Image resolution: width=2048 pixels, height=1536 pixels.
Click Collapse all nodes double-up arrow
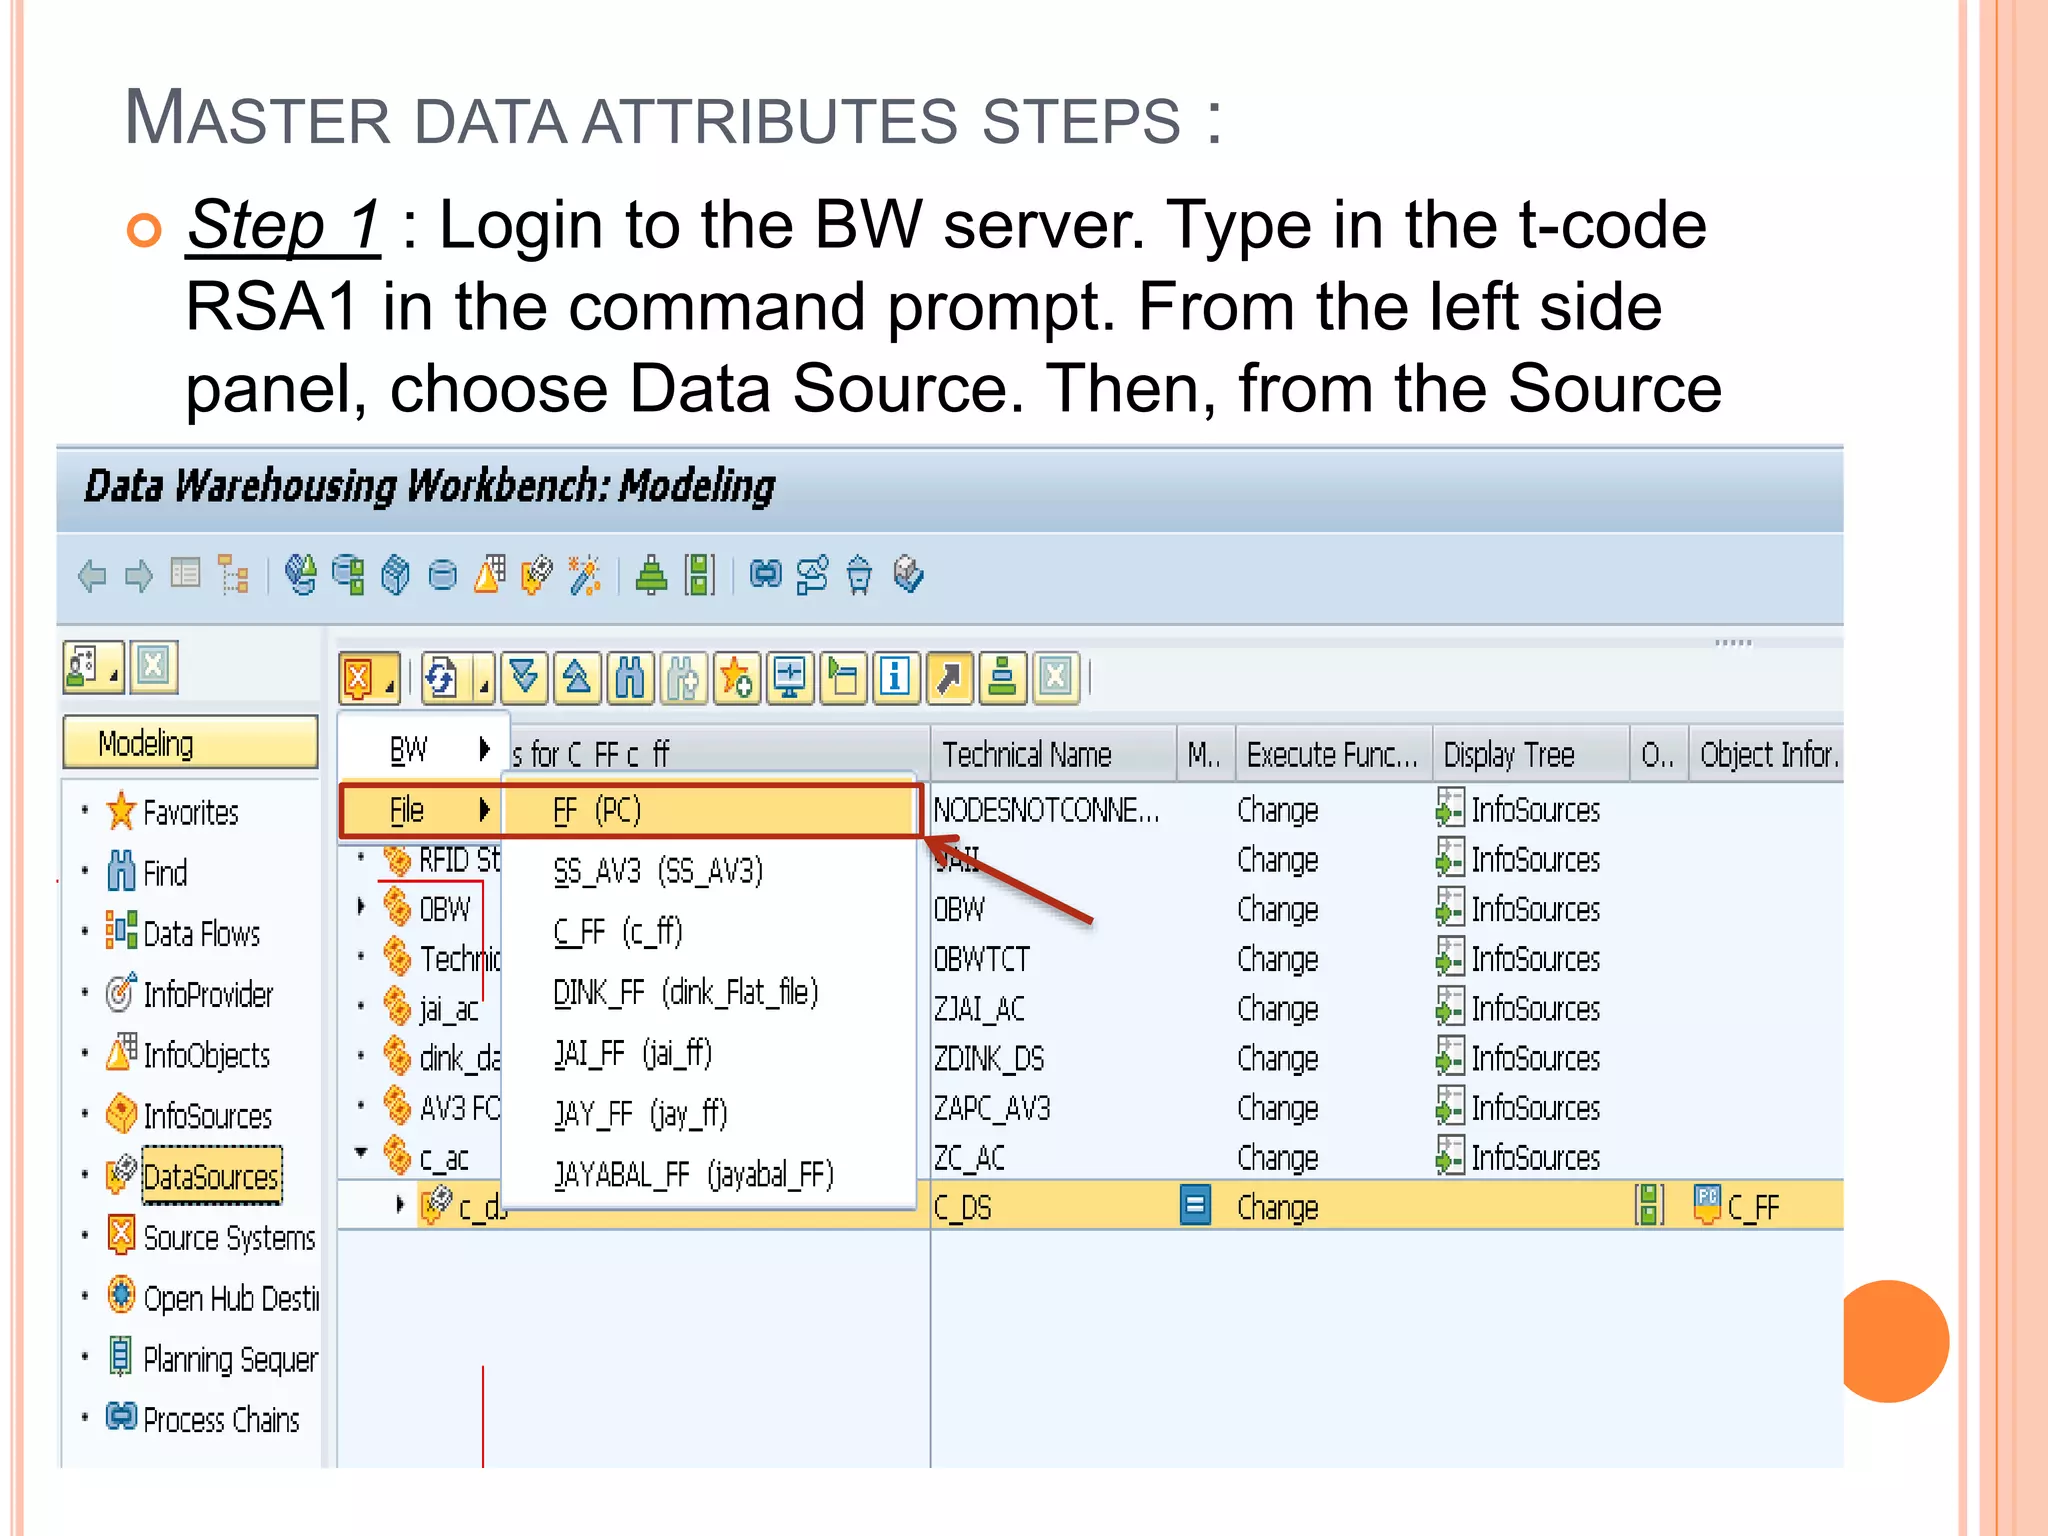coord(578,680)
